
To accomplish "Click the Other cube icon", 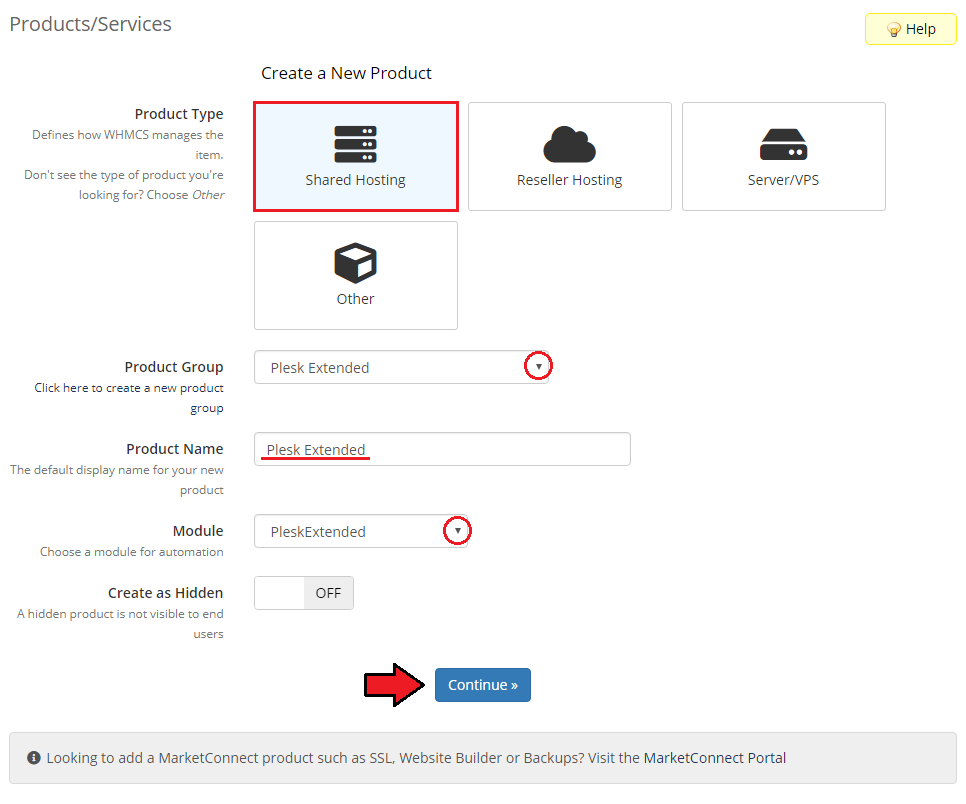I will (355, 263).
